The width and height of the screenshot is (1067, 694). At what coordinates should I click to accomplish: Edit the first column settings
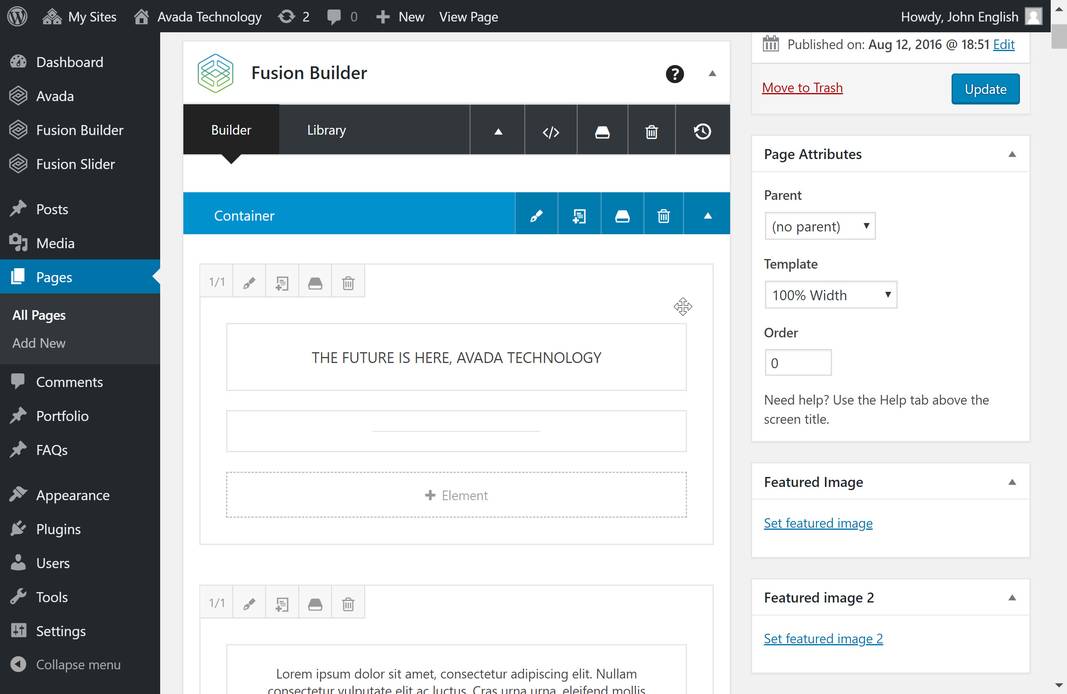click(x=249, y=282)
